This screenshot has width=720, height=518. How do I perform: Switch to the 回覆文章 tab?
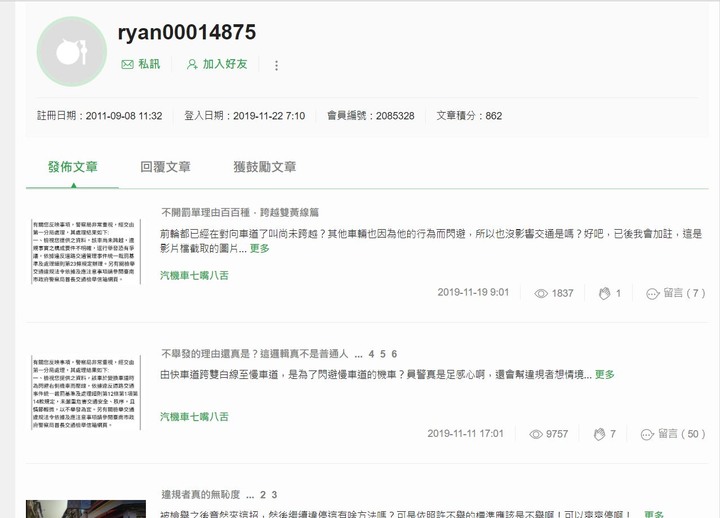coord(165,167)
